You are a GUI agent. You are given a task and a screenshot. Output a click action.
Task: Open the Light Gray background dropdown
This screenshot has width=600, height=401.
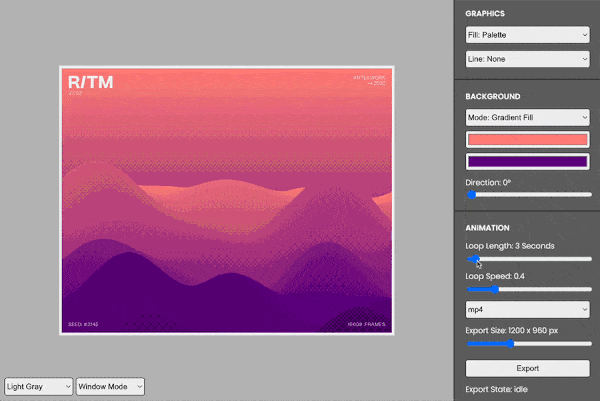[x=38, y=386]
